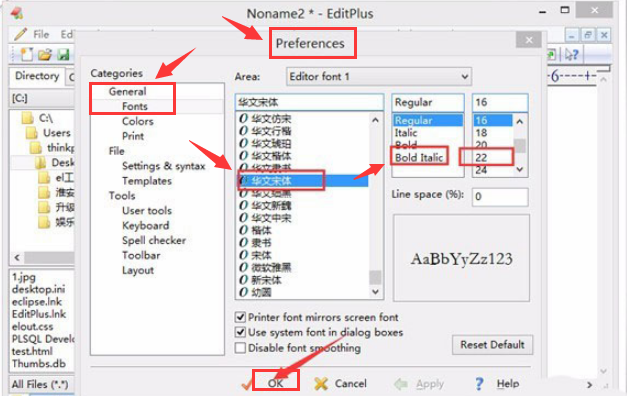Click Thumbs.db in file list

pyautogui.click(x=38, y=364)
